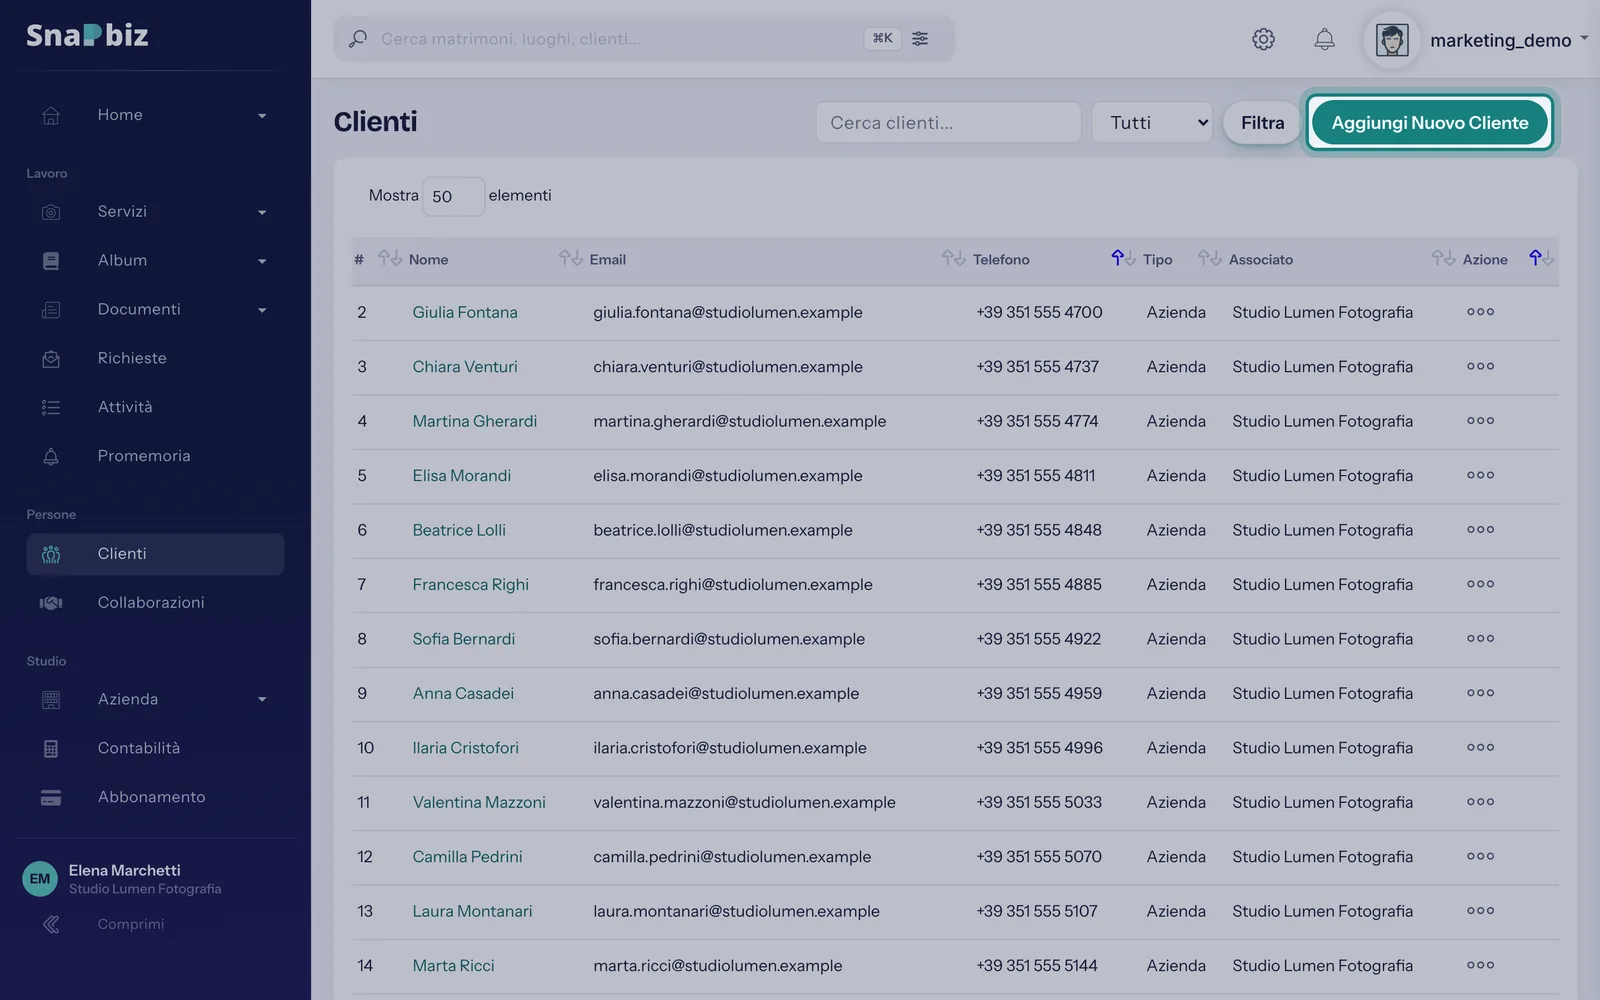Open actions menu for Valentina Mazzoni
The image size is (1600, 1000).
(1480, 802)
